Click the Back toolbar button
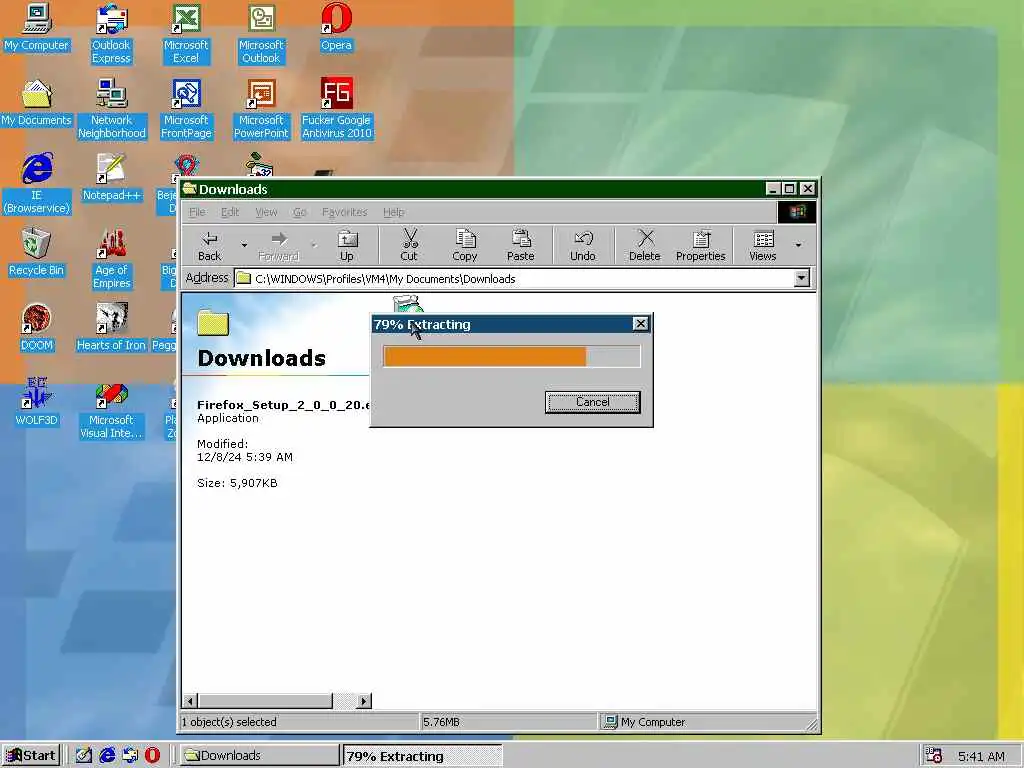 click(x=210, y=246)
